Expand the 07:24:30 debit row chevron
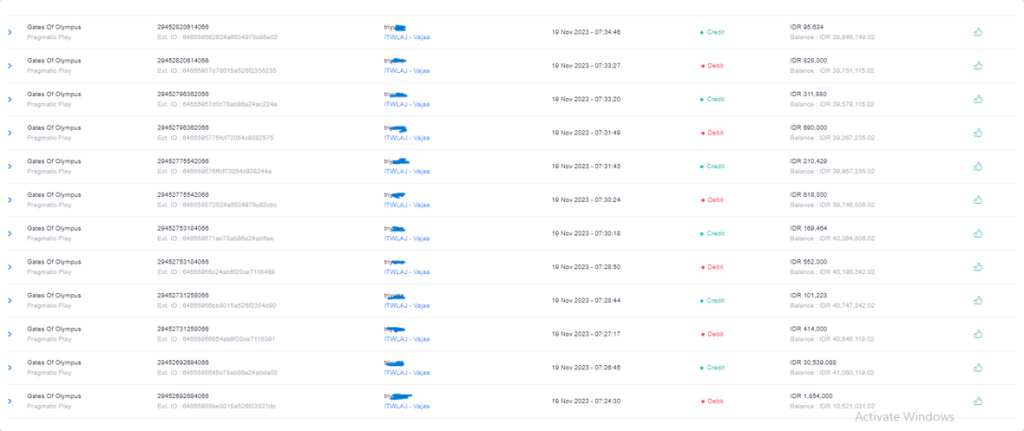The height and width of the screenshot is (431, 1024). point(9,401)
